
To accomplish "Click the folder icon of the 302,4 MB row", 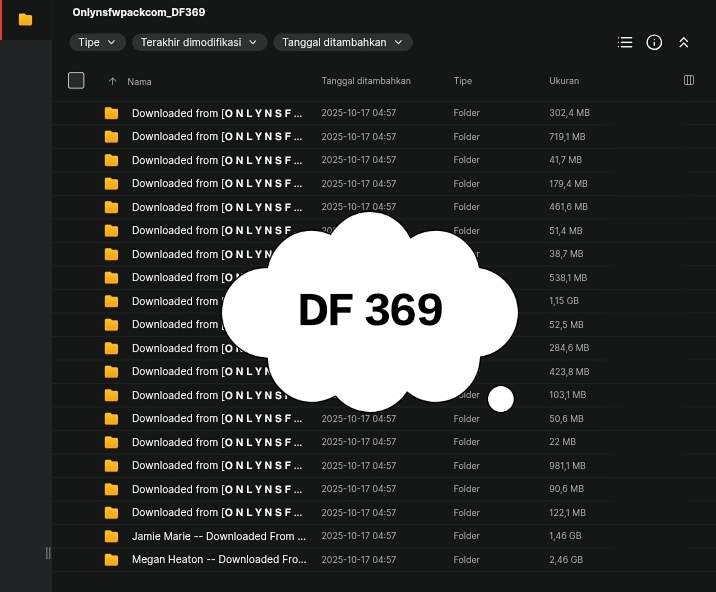I will 111,113.
